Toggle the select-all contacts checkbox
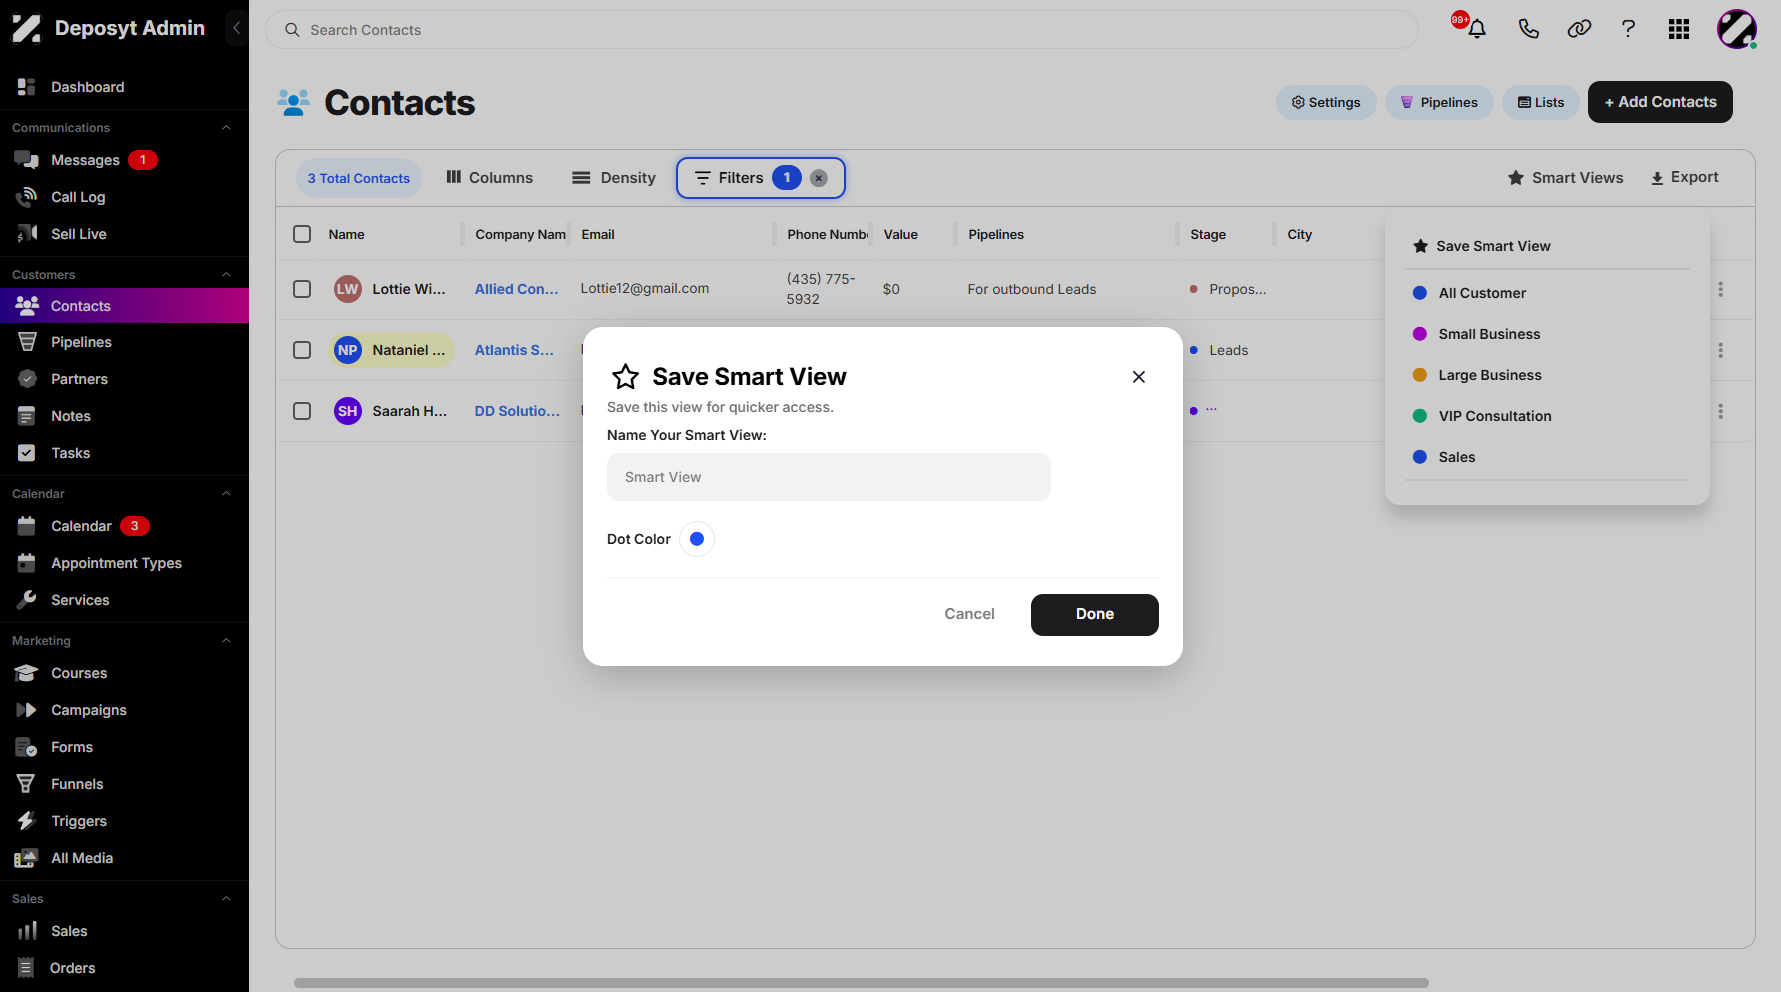The image size is (1781, 992). click(302, 234)
